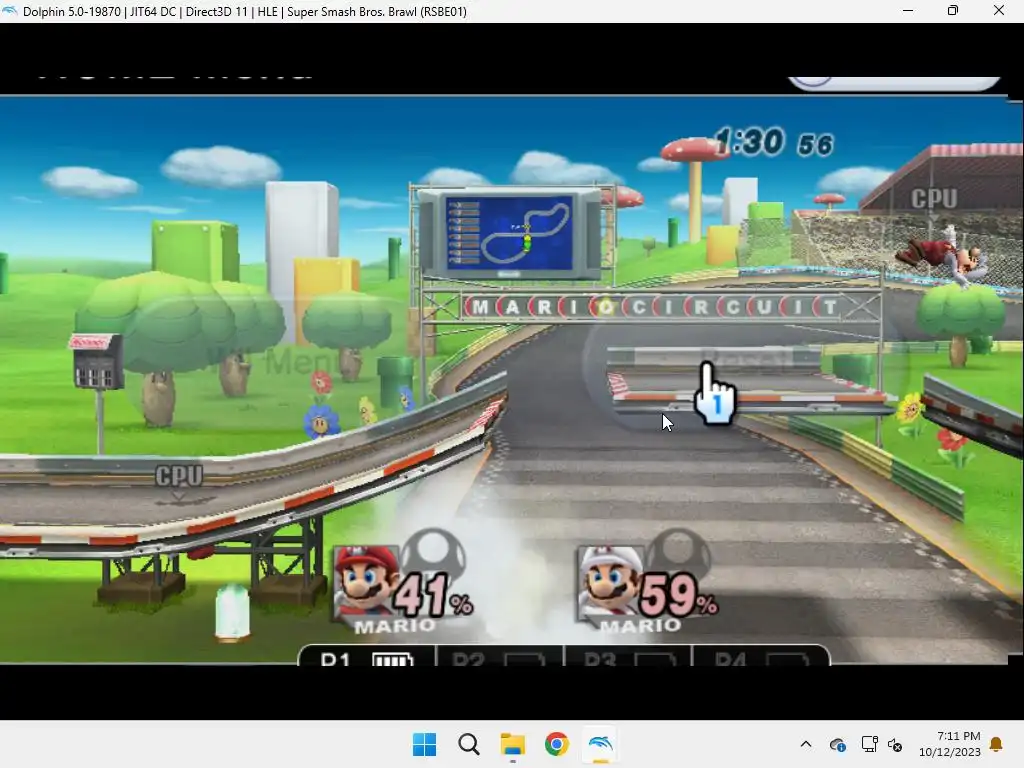
Task: Minimize the Dolphin window
Action: click(908, 10)
